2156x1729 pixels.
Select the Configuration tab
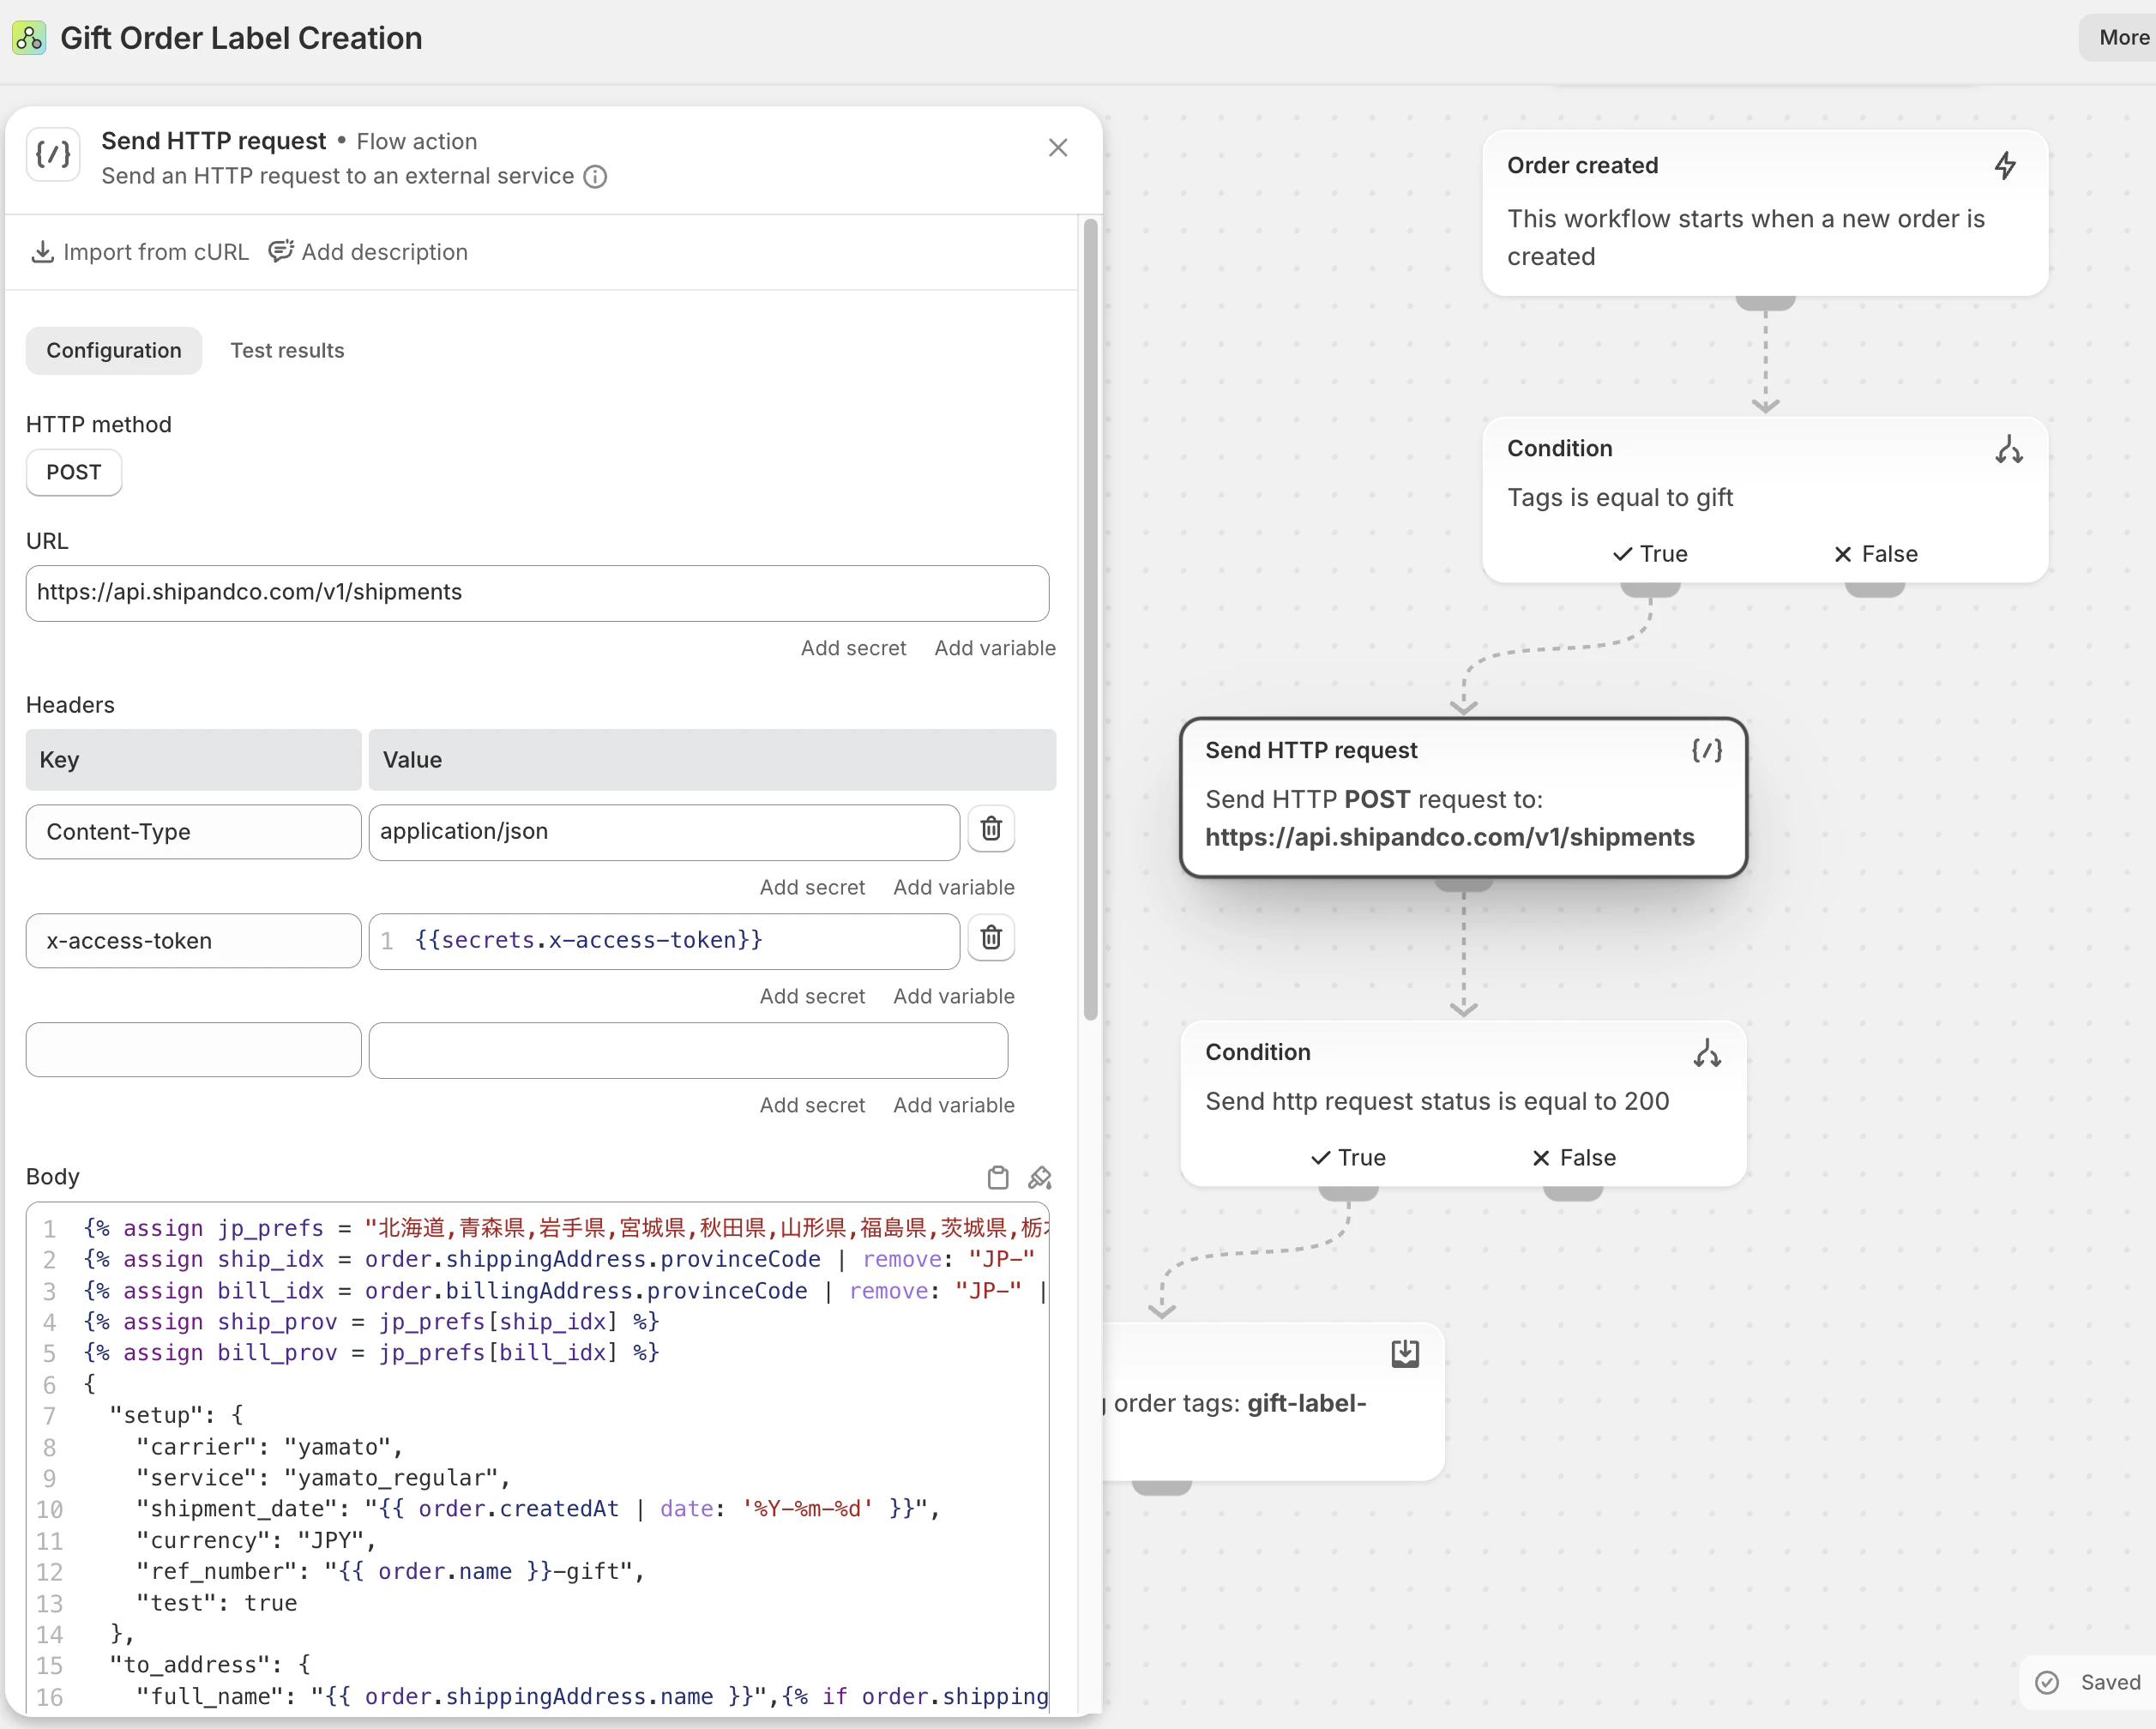[x=114, y=350]
